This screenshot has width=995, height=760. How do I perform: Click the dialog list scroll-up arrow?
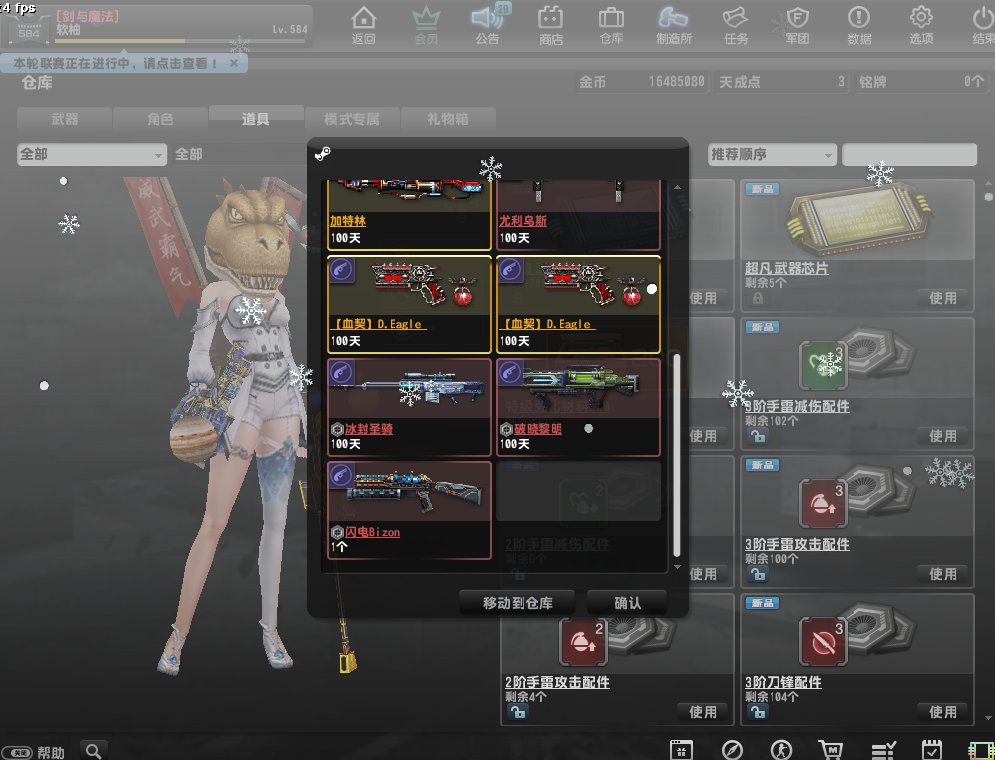click(677, 187)
